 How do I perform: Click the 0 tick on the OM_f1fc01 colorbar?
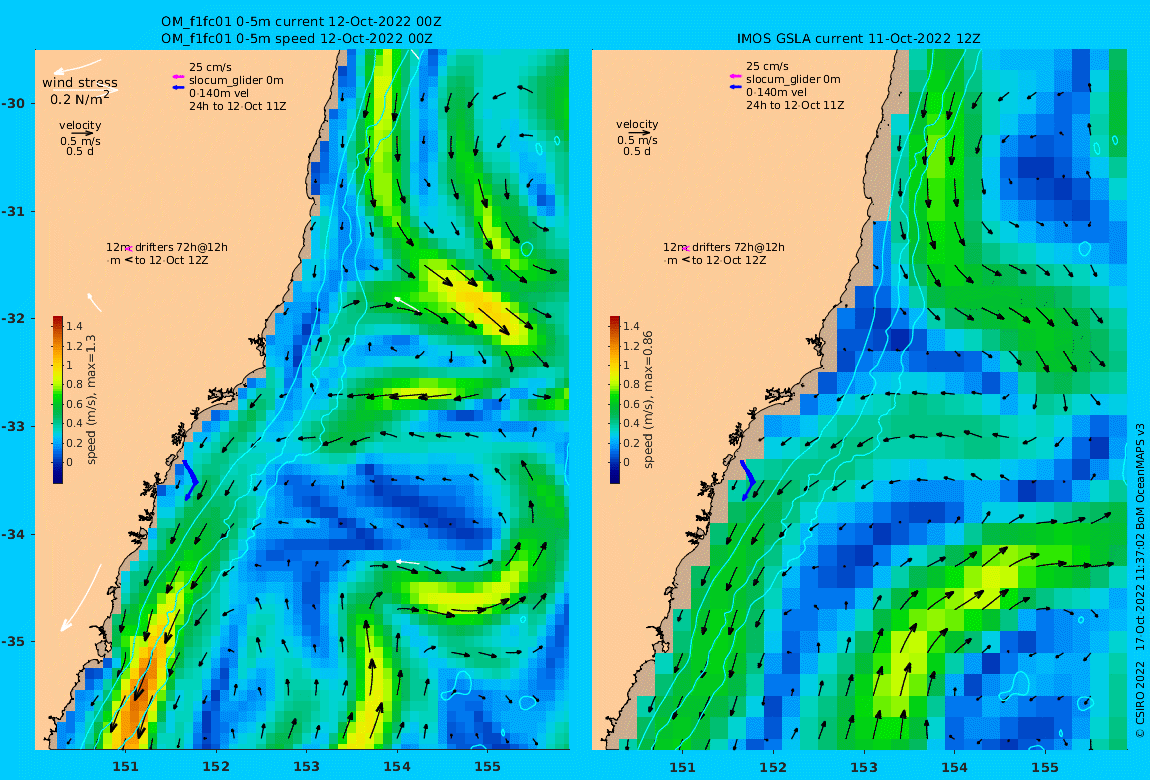click(70, 462)
